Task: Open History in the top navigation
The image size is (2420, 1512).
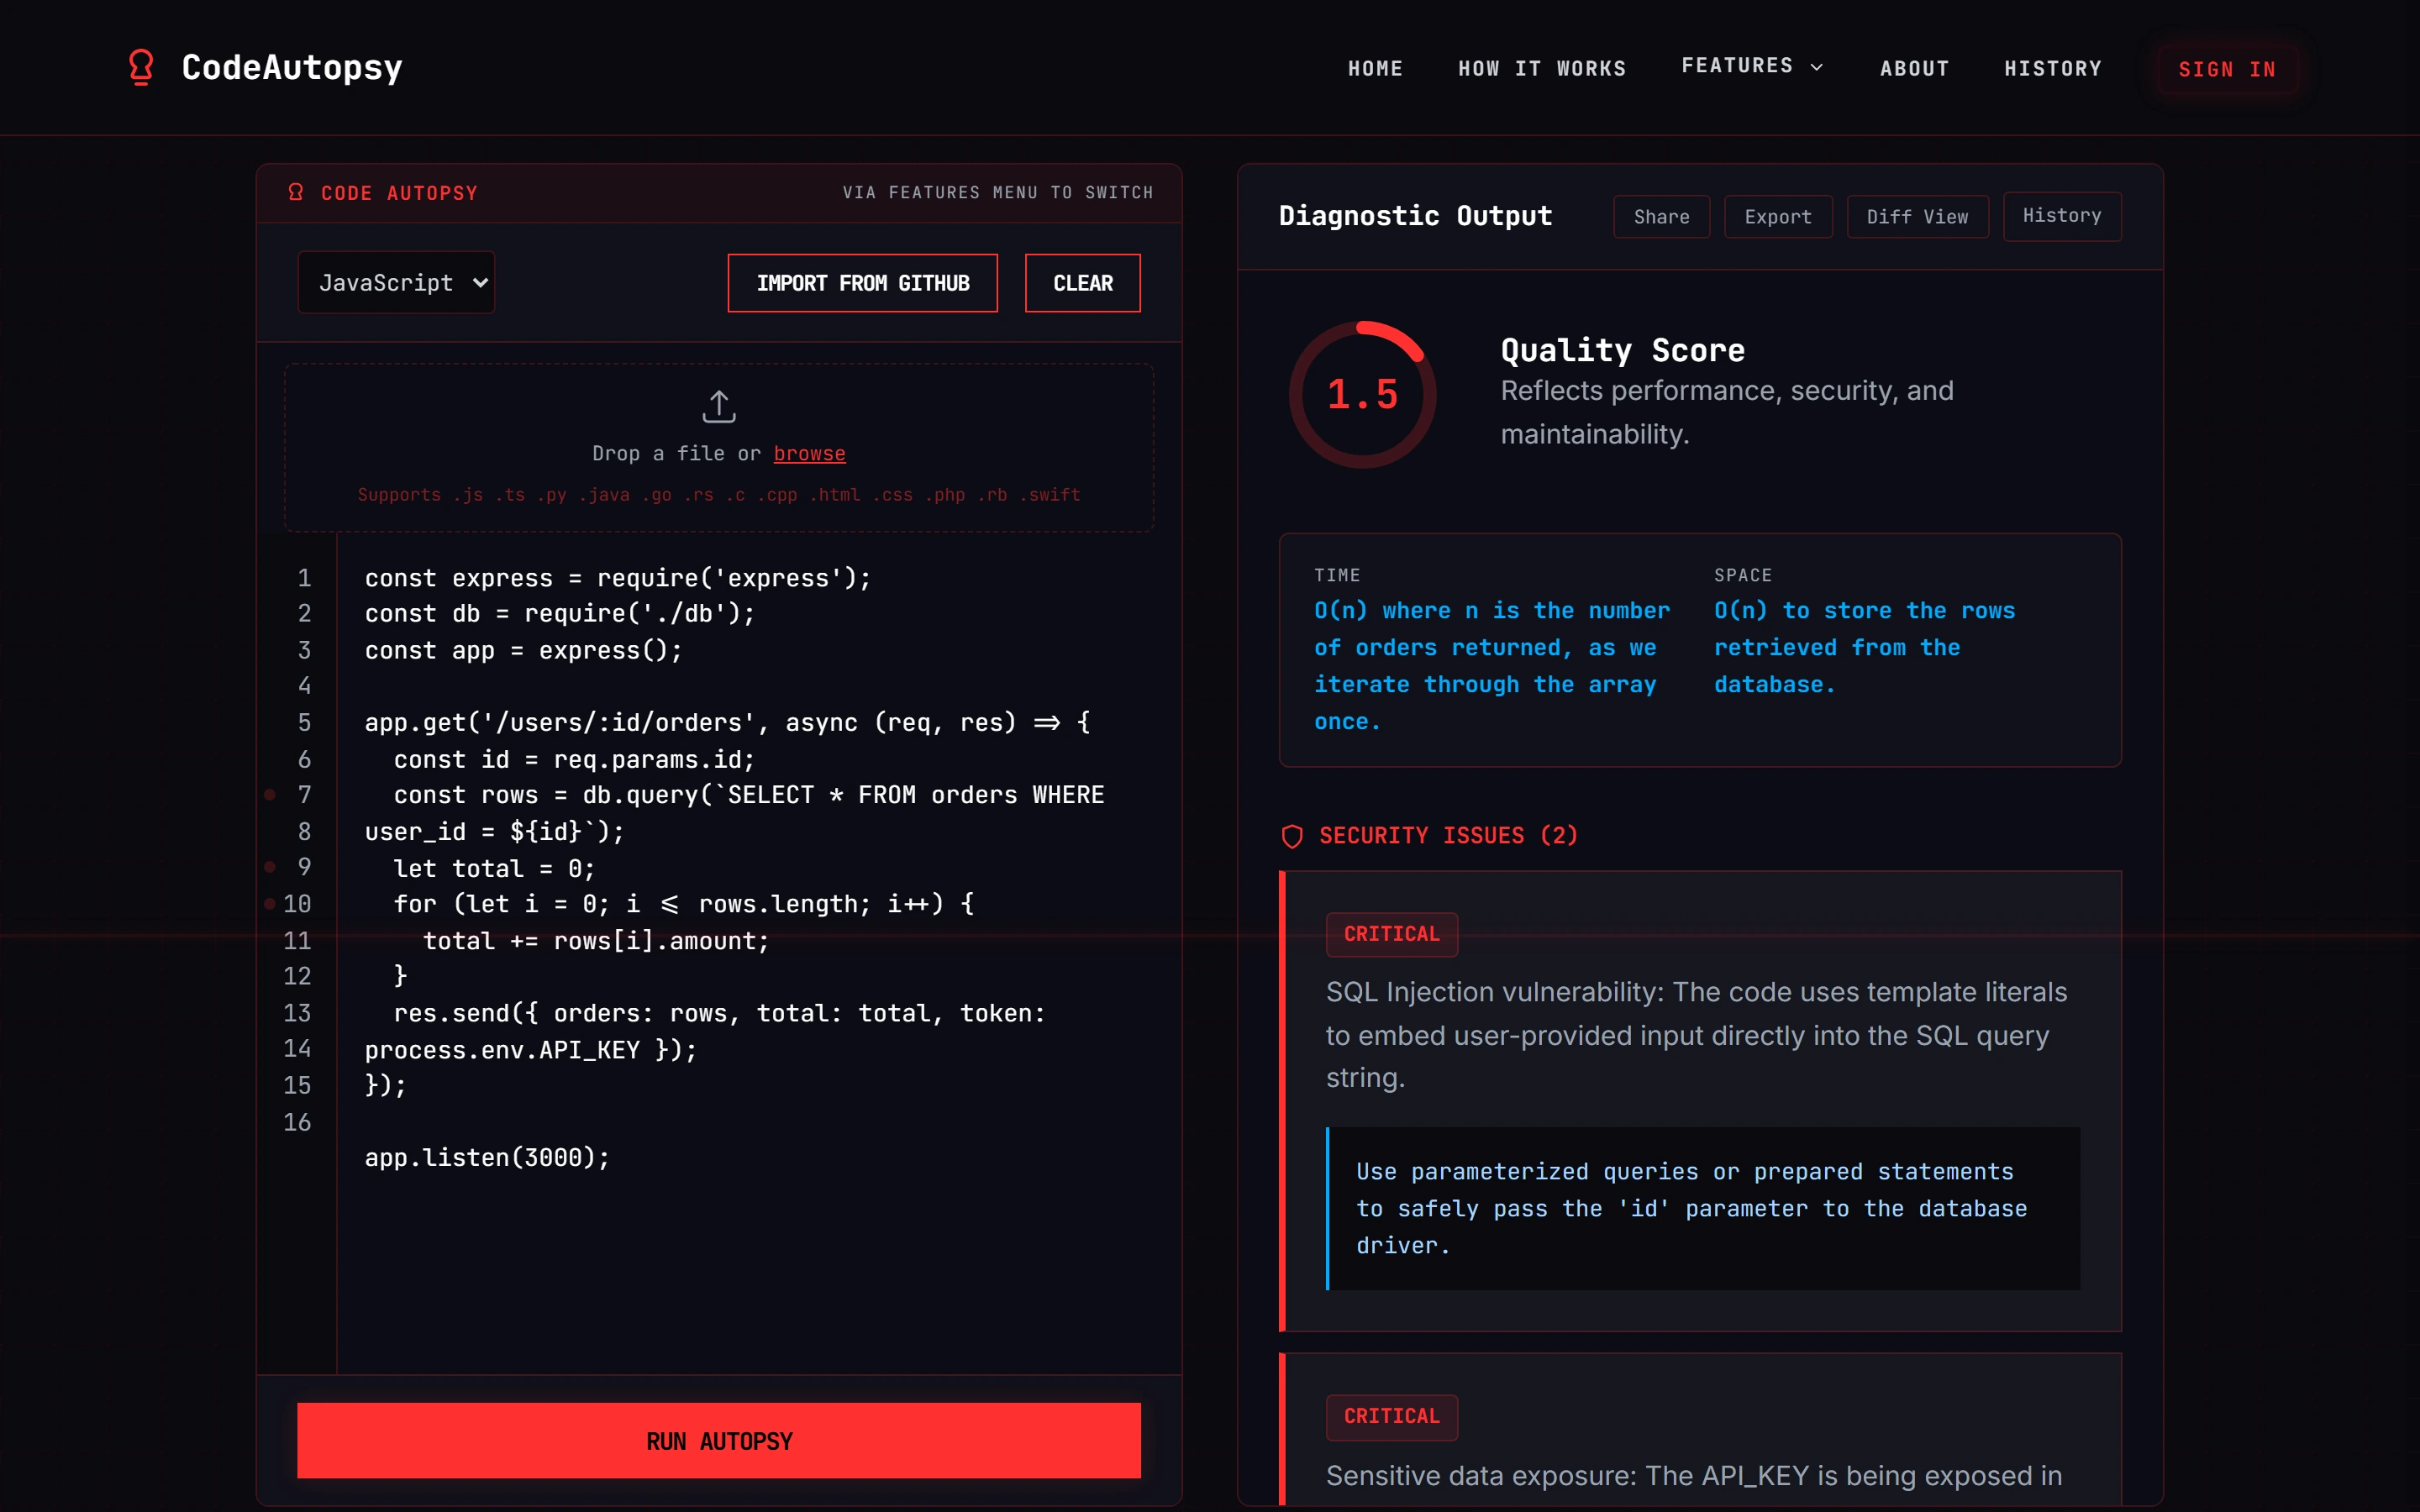Action: pos(2053,68)
